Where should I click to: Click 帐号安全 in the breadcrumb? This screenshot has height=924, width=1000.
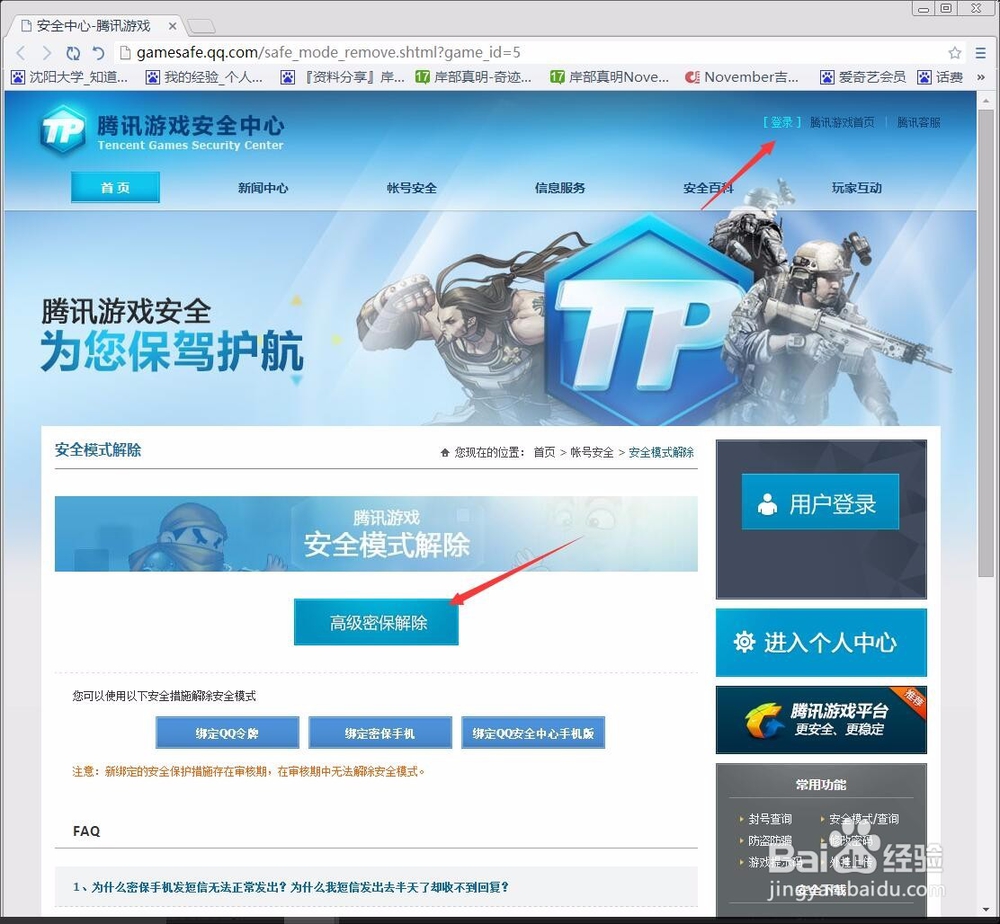(x=592, y=452)
